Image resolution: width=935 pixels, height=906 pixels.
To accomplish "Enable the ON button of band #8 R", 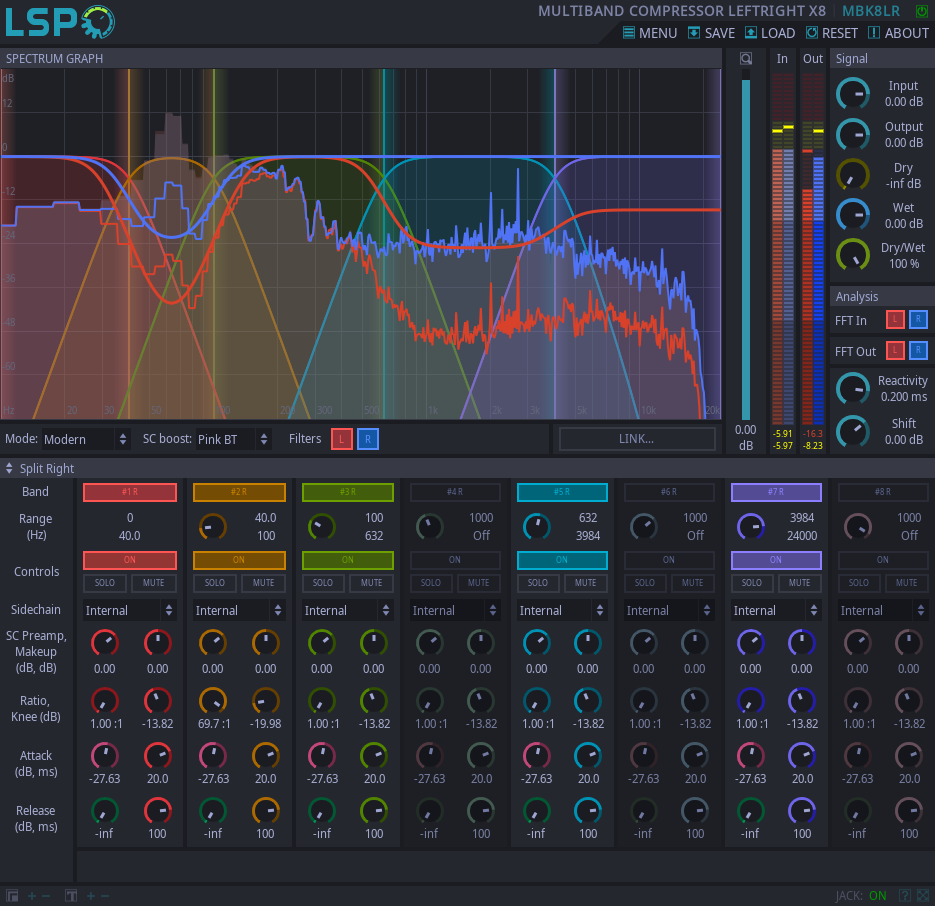I will click(x=883, y=560).
